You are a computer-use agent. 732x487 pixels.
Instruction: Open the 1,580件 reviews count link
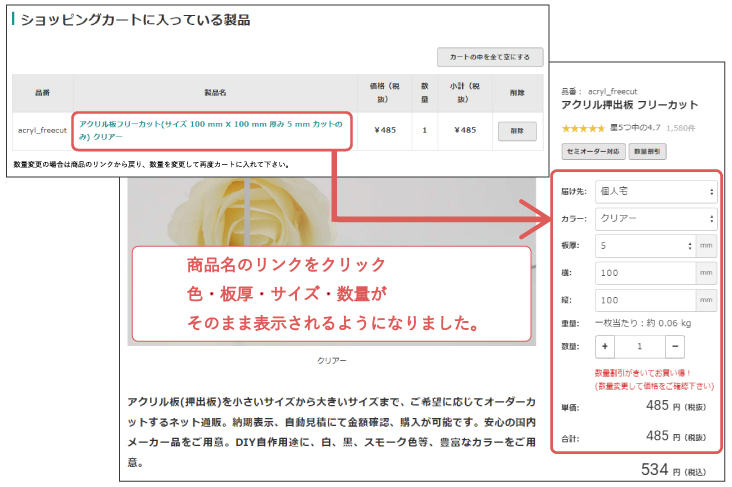point(681,128)
